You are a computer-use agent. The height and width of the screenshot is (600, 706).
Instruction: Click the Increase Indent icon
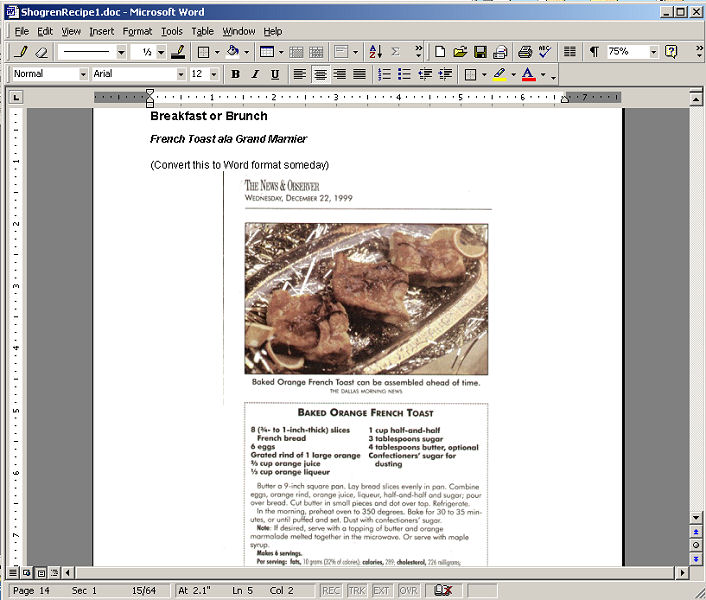click(445, 74)
